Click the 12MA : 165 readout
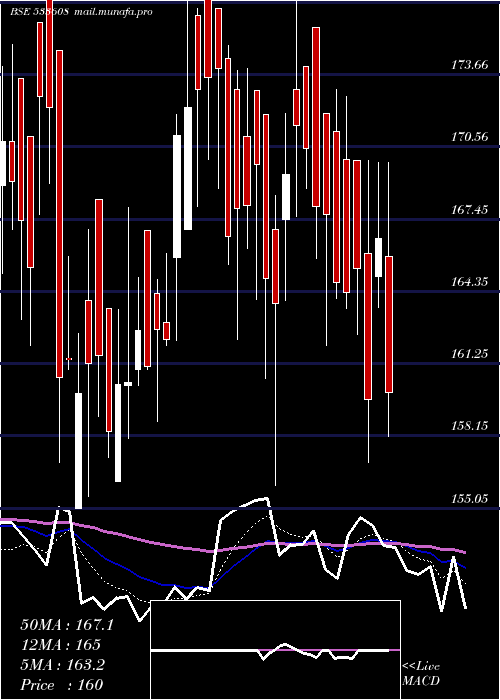The width and height of the screenshot is (500, 700). click(x=60, y=645)
